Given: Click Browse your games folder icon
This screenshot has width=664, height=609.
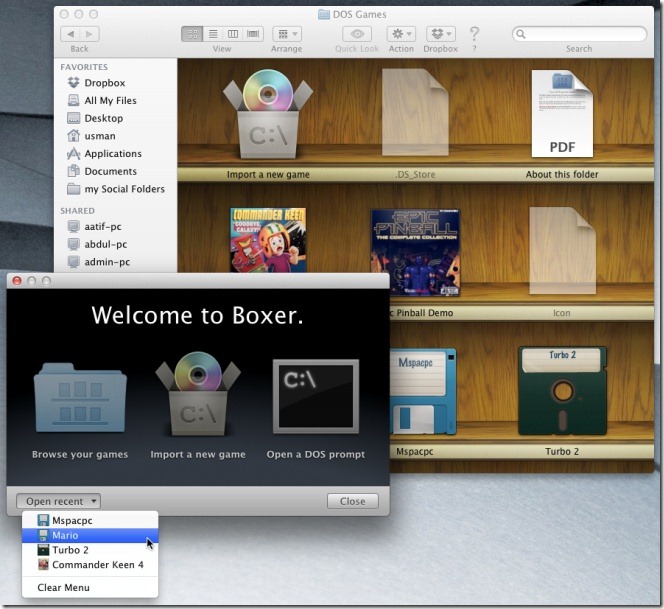Looking at the screenshot, I should click(x=80, y=398).
